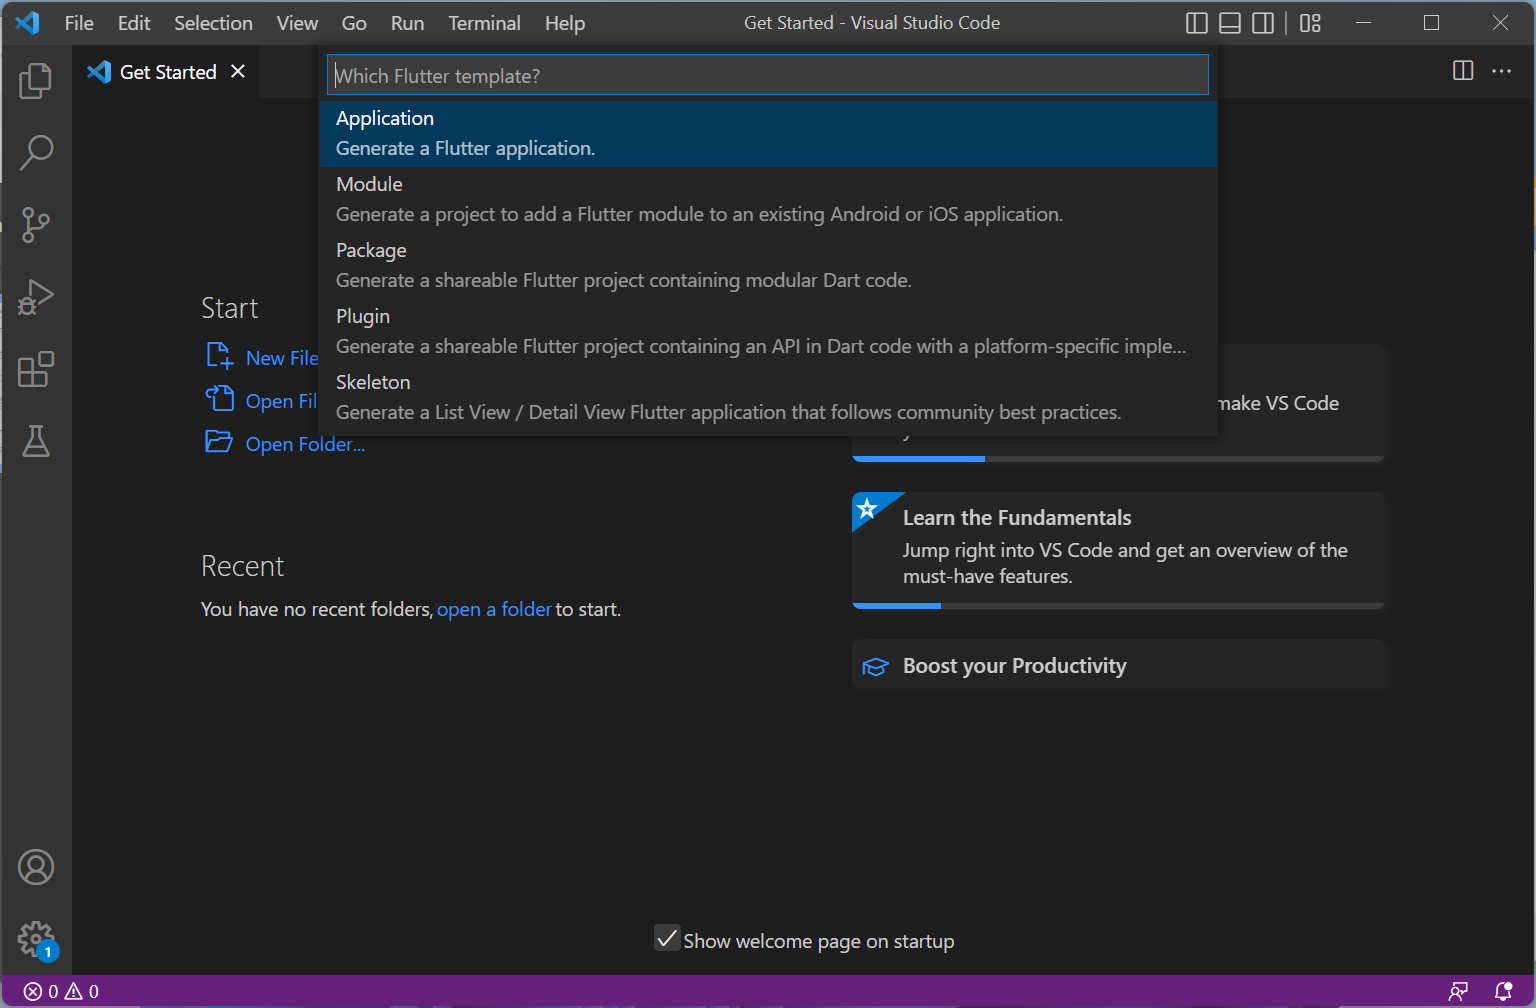The image size is (1536, 1008).
Task: Open the Help menu
Action: 565,23
